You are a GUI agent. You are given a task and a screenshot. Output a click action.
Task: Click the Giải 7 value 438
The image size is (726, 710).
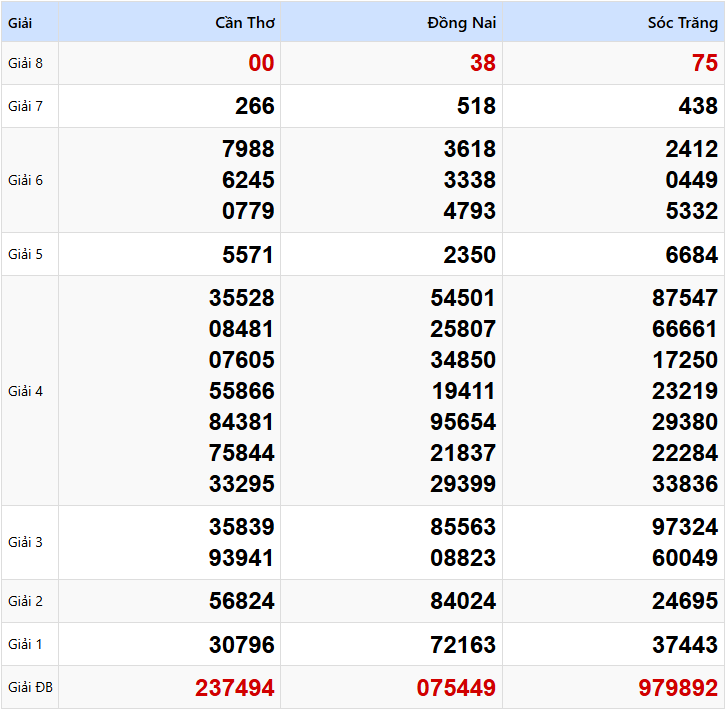(x=698, y=106)
